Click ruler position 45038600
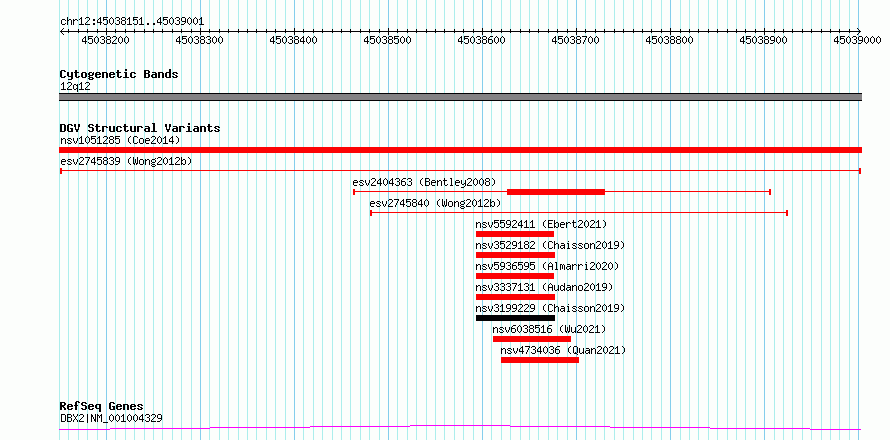Viewport: 890px width, 440px height. 481,40
